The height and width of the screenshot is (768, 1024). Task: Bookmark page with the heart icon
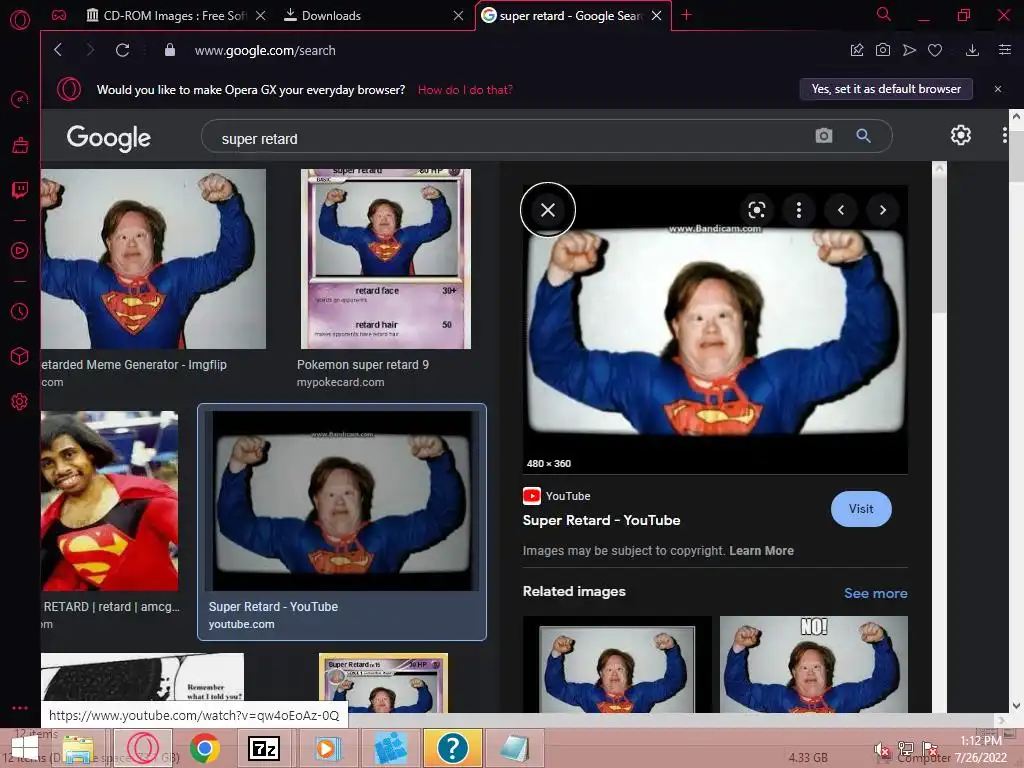click(935, 50)
